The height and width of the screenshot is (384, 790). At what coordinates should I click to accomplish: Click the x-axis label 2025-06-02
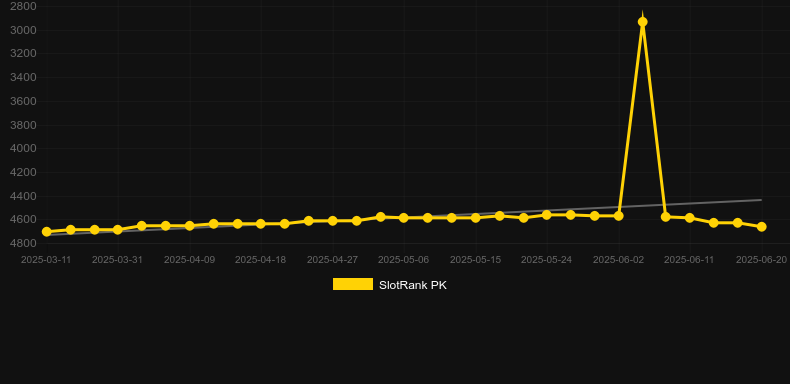[619, 260]
